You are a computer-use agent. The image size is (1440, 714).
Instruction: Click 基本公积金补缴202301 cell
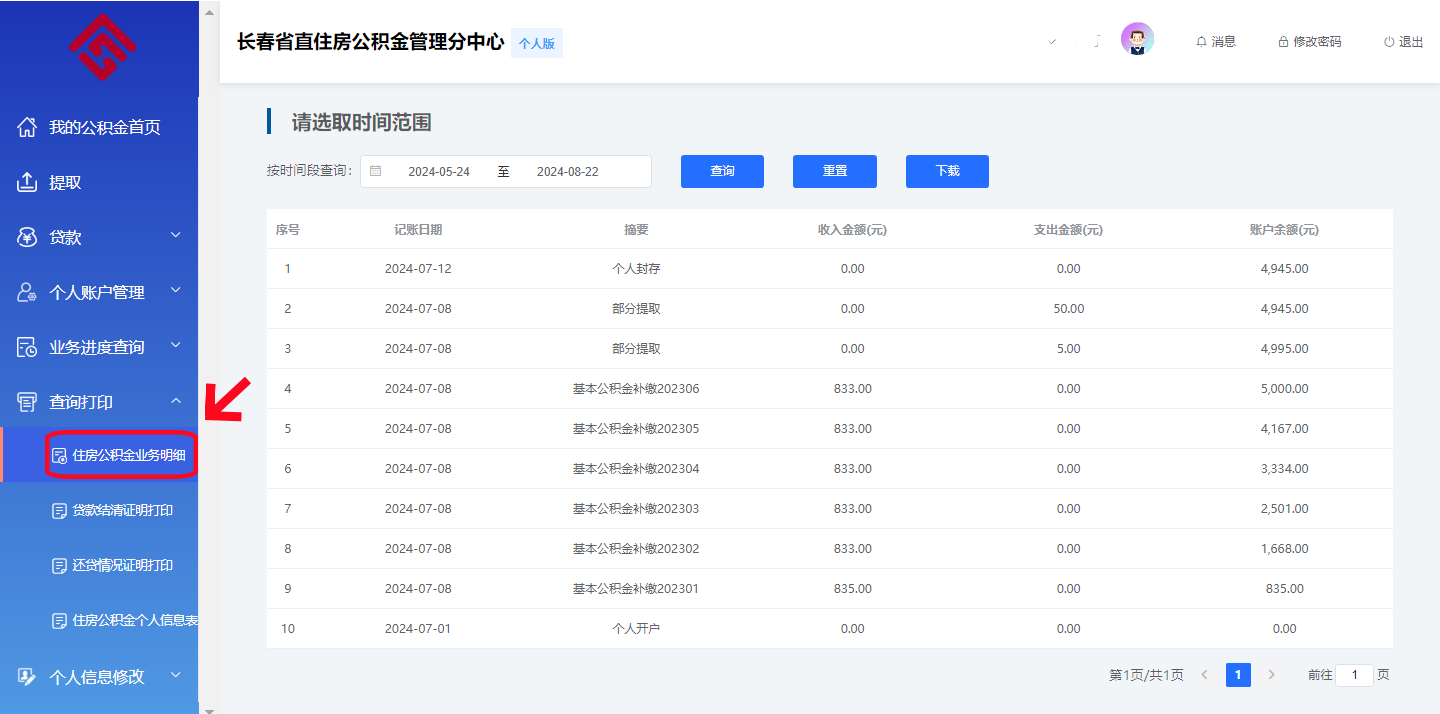[x=636, y=589]
